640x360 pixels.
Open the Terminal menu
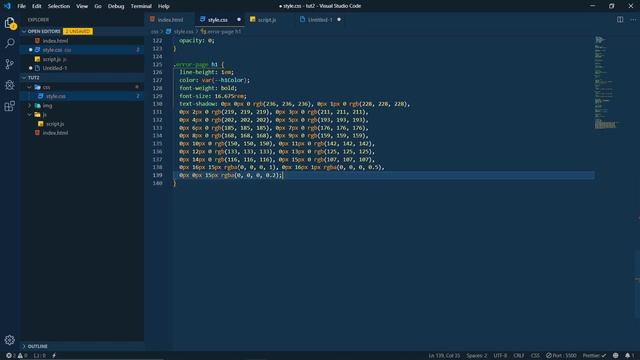(x=141, y=6)
